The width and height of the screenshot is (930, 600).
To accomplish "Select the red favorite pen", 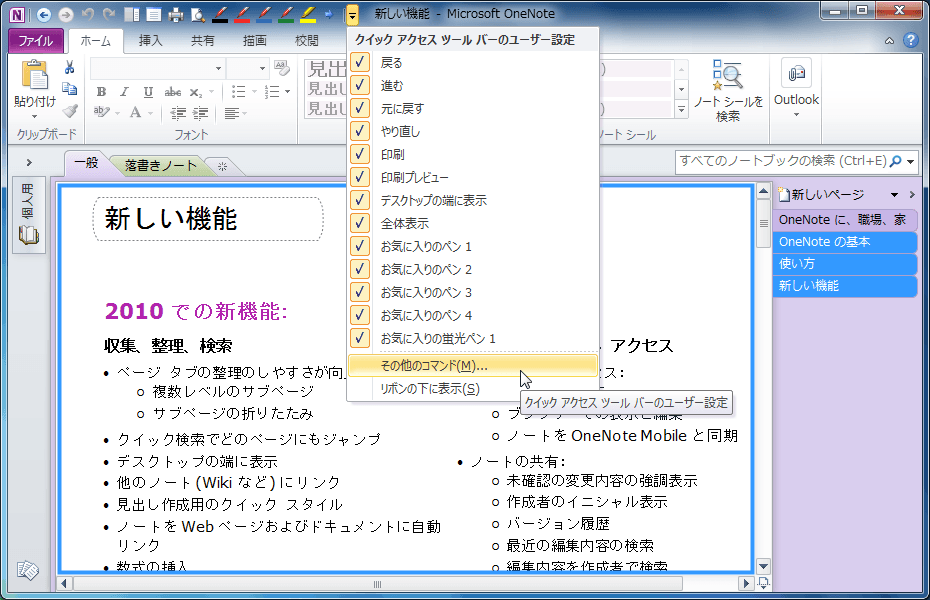I will click(x=242, y=14).
